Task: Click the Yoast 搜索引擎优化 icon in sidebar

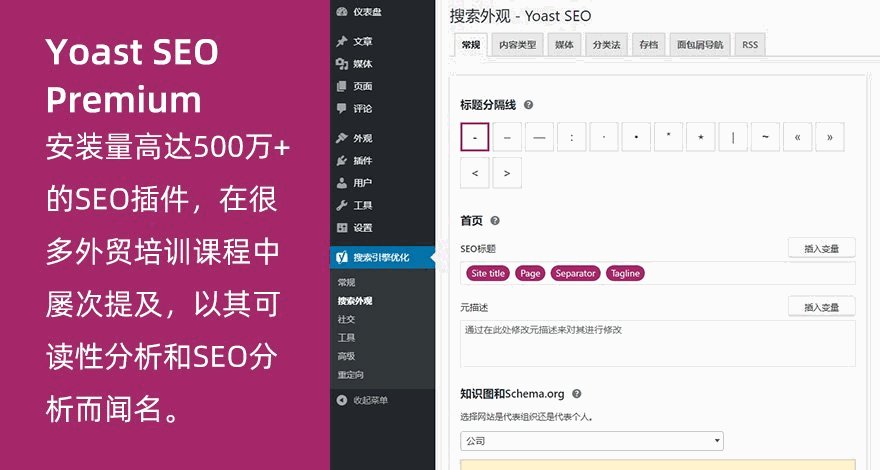Action: [x=342, y=257]
